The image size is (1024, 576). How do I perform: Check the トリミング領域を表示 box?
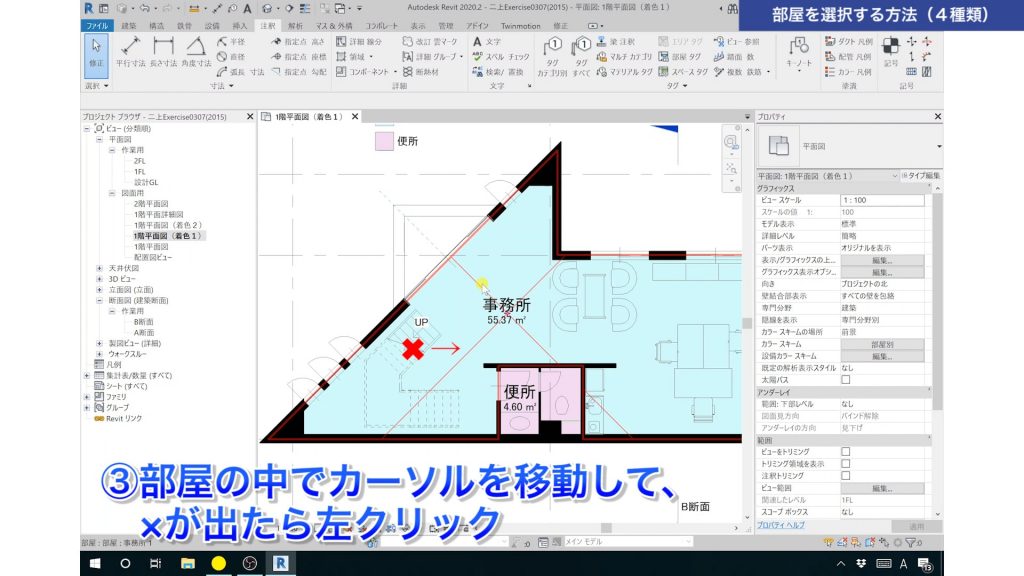[845, 464]
